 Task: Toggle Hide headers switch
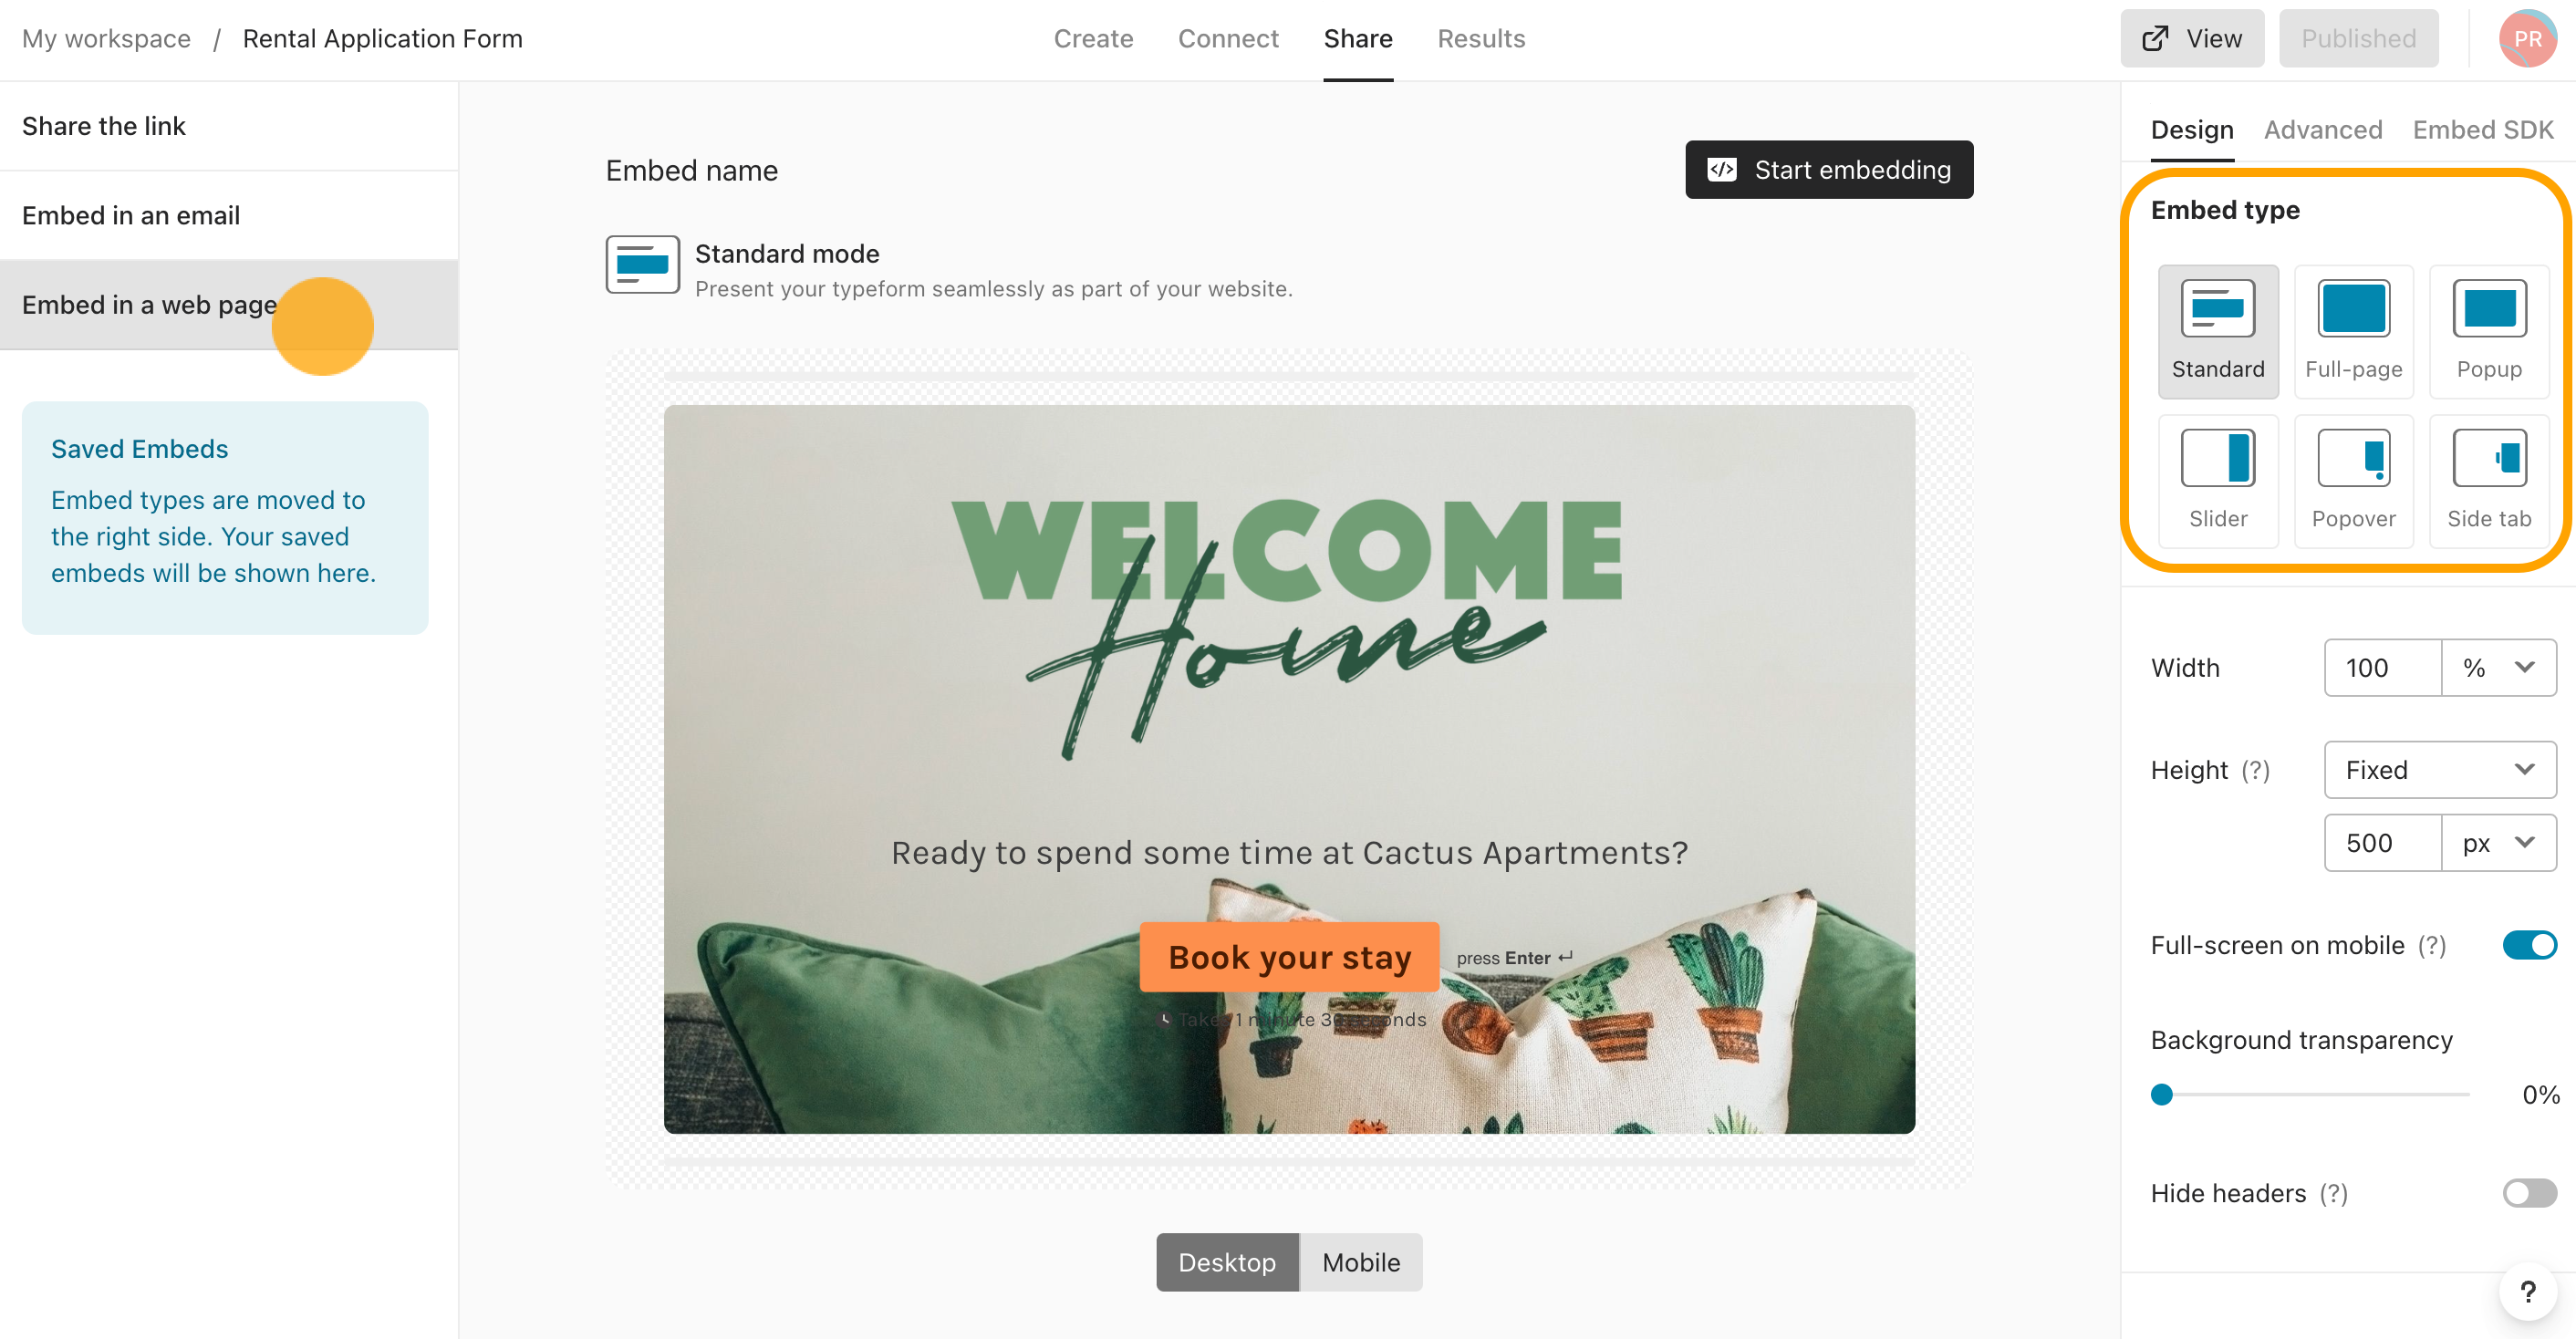(2529, 1192)
